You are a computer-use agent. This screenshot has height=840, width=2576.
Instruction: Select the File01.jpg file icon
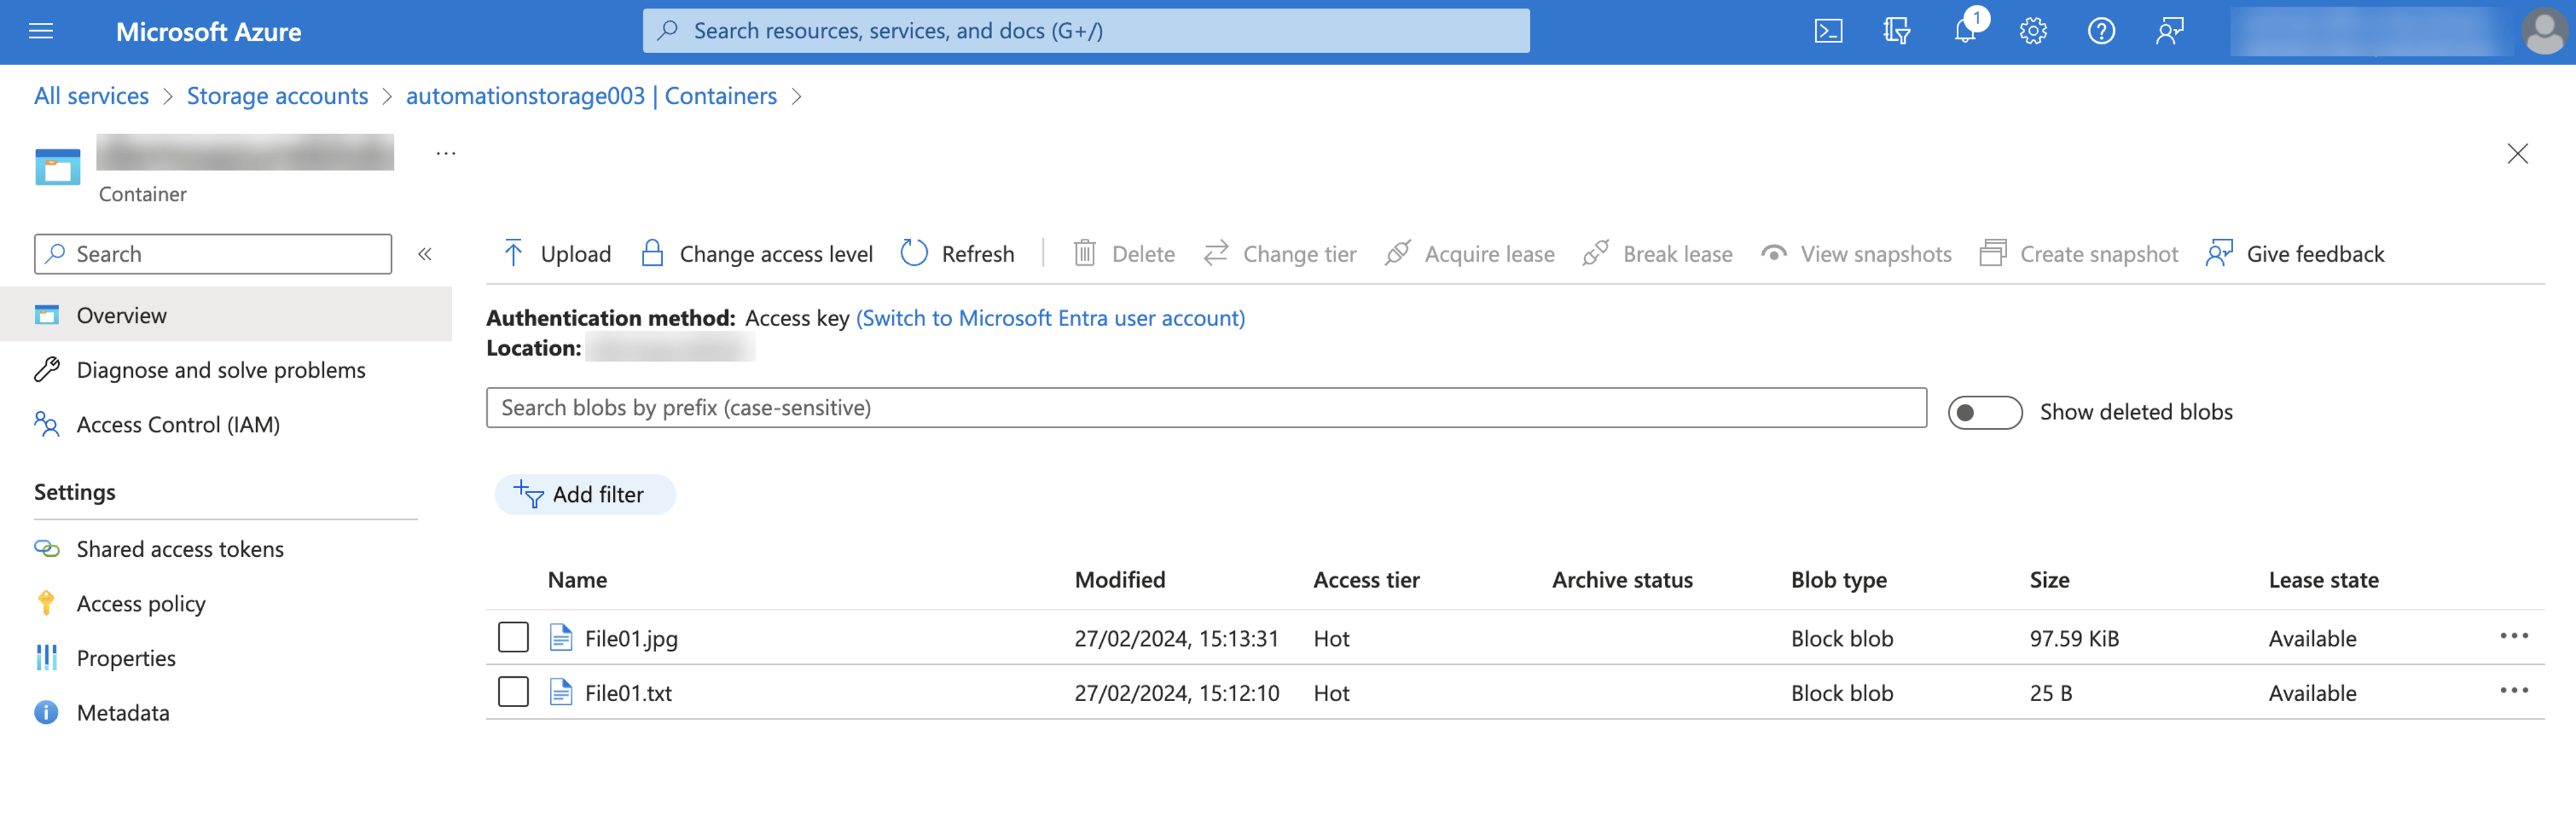560,638
